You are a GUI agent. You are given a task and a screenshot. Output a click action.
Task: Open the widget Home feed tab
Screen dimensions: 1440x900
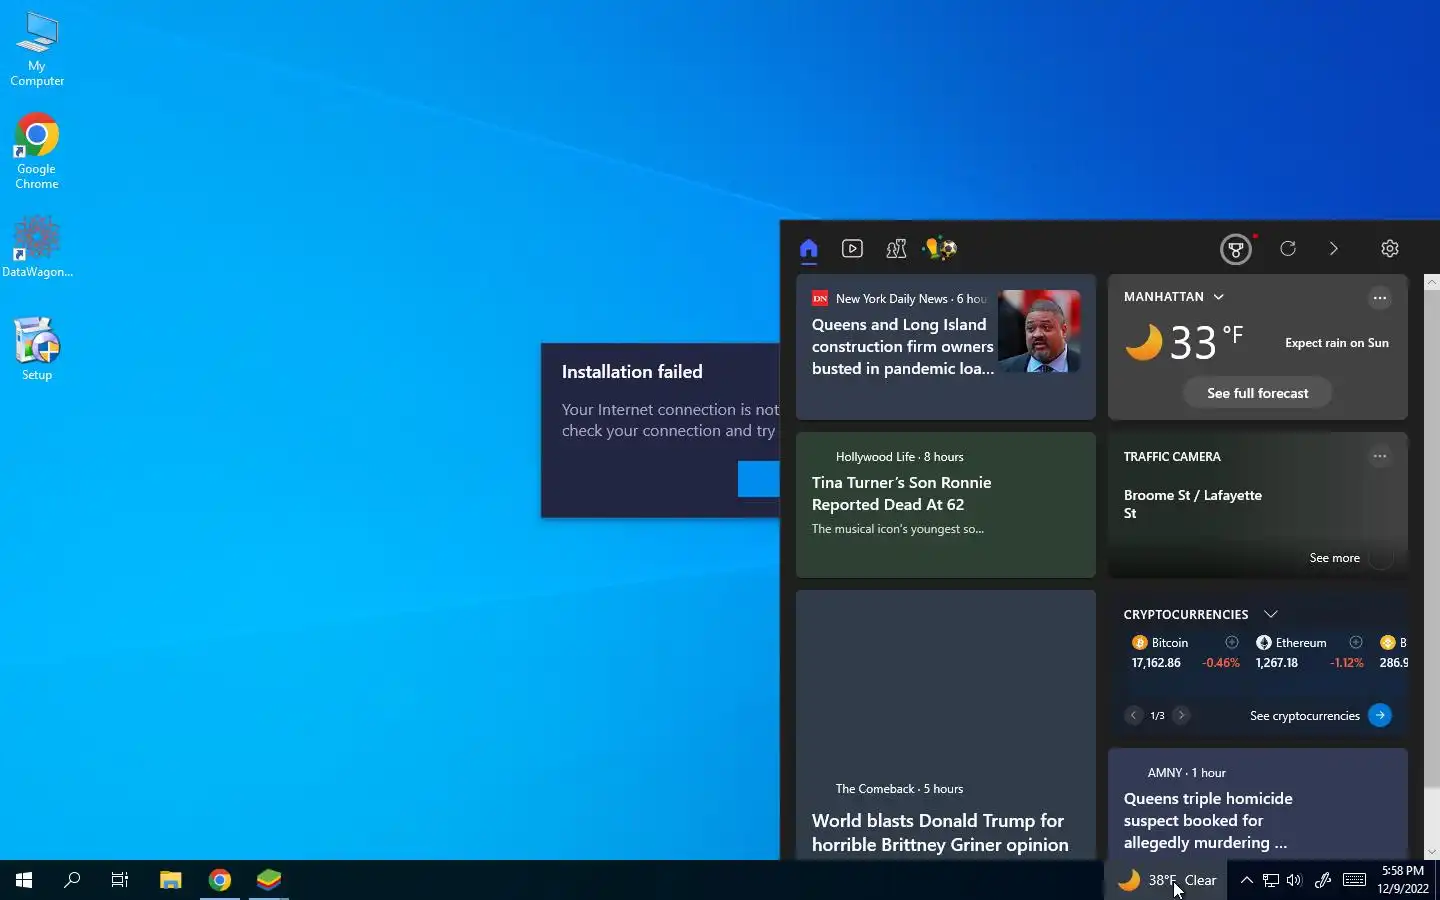809,249
